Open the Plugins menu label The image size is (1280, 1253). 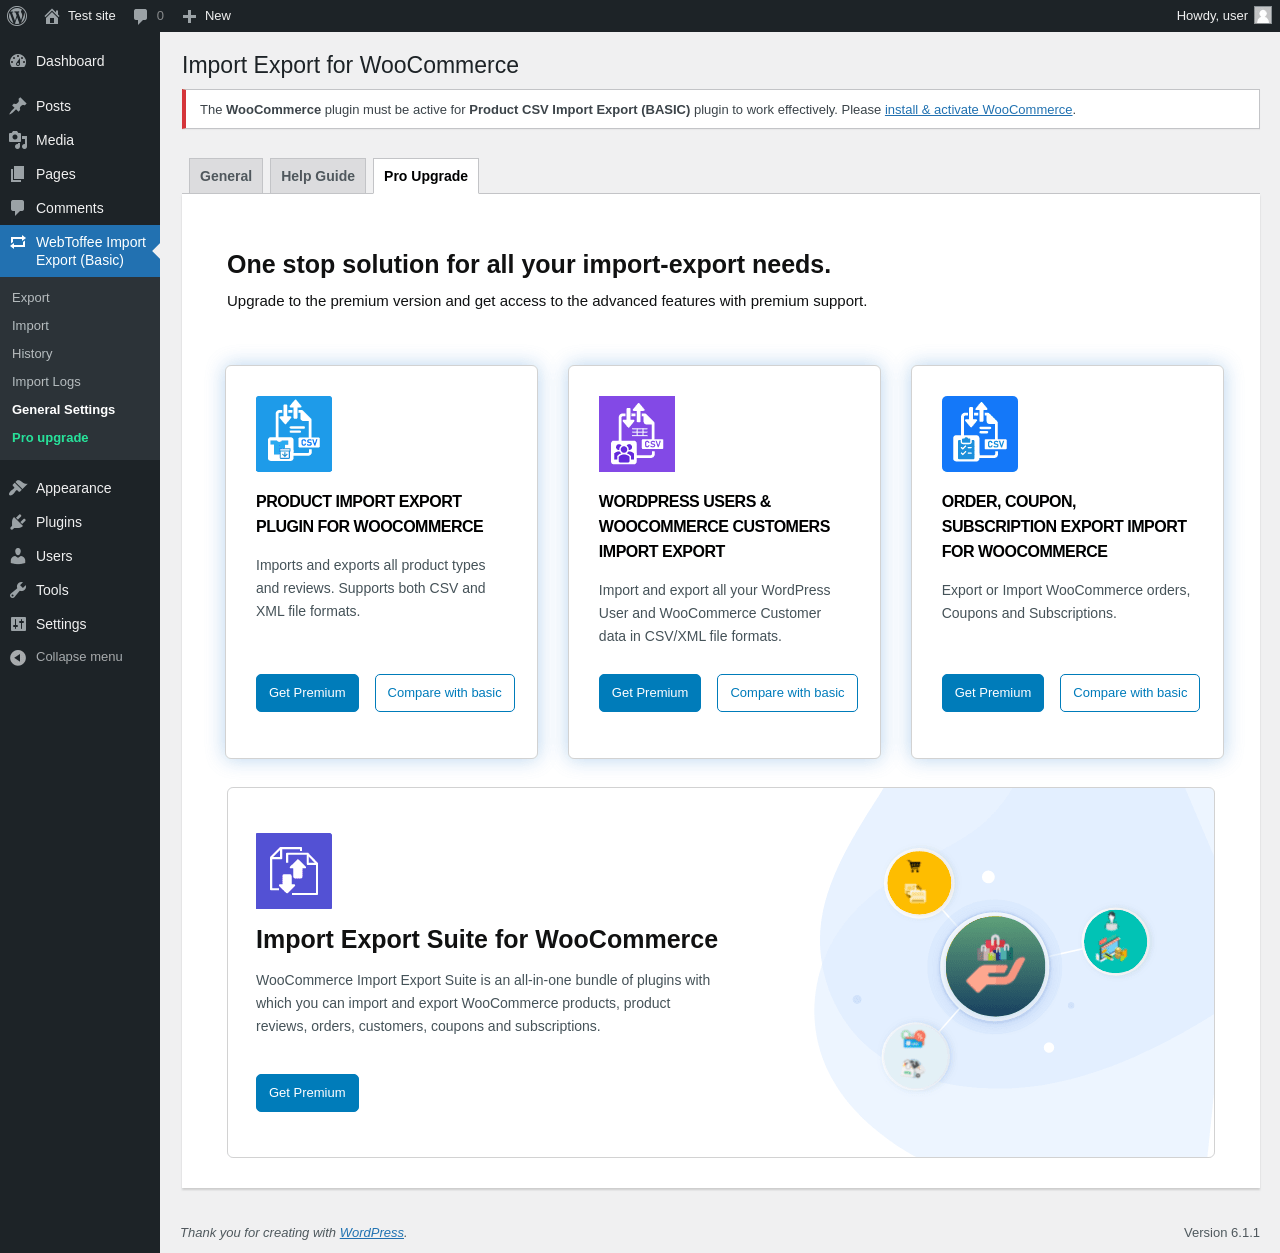click(x=59, y=522)
